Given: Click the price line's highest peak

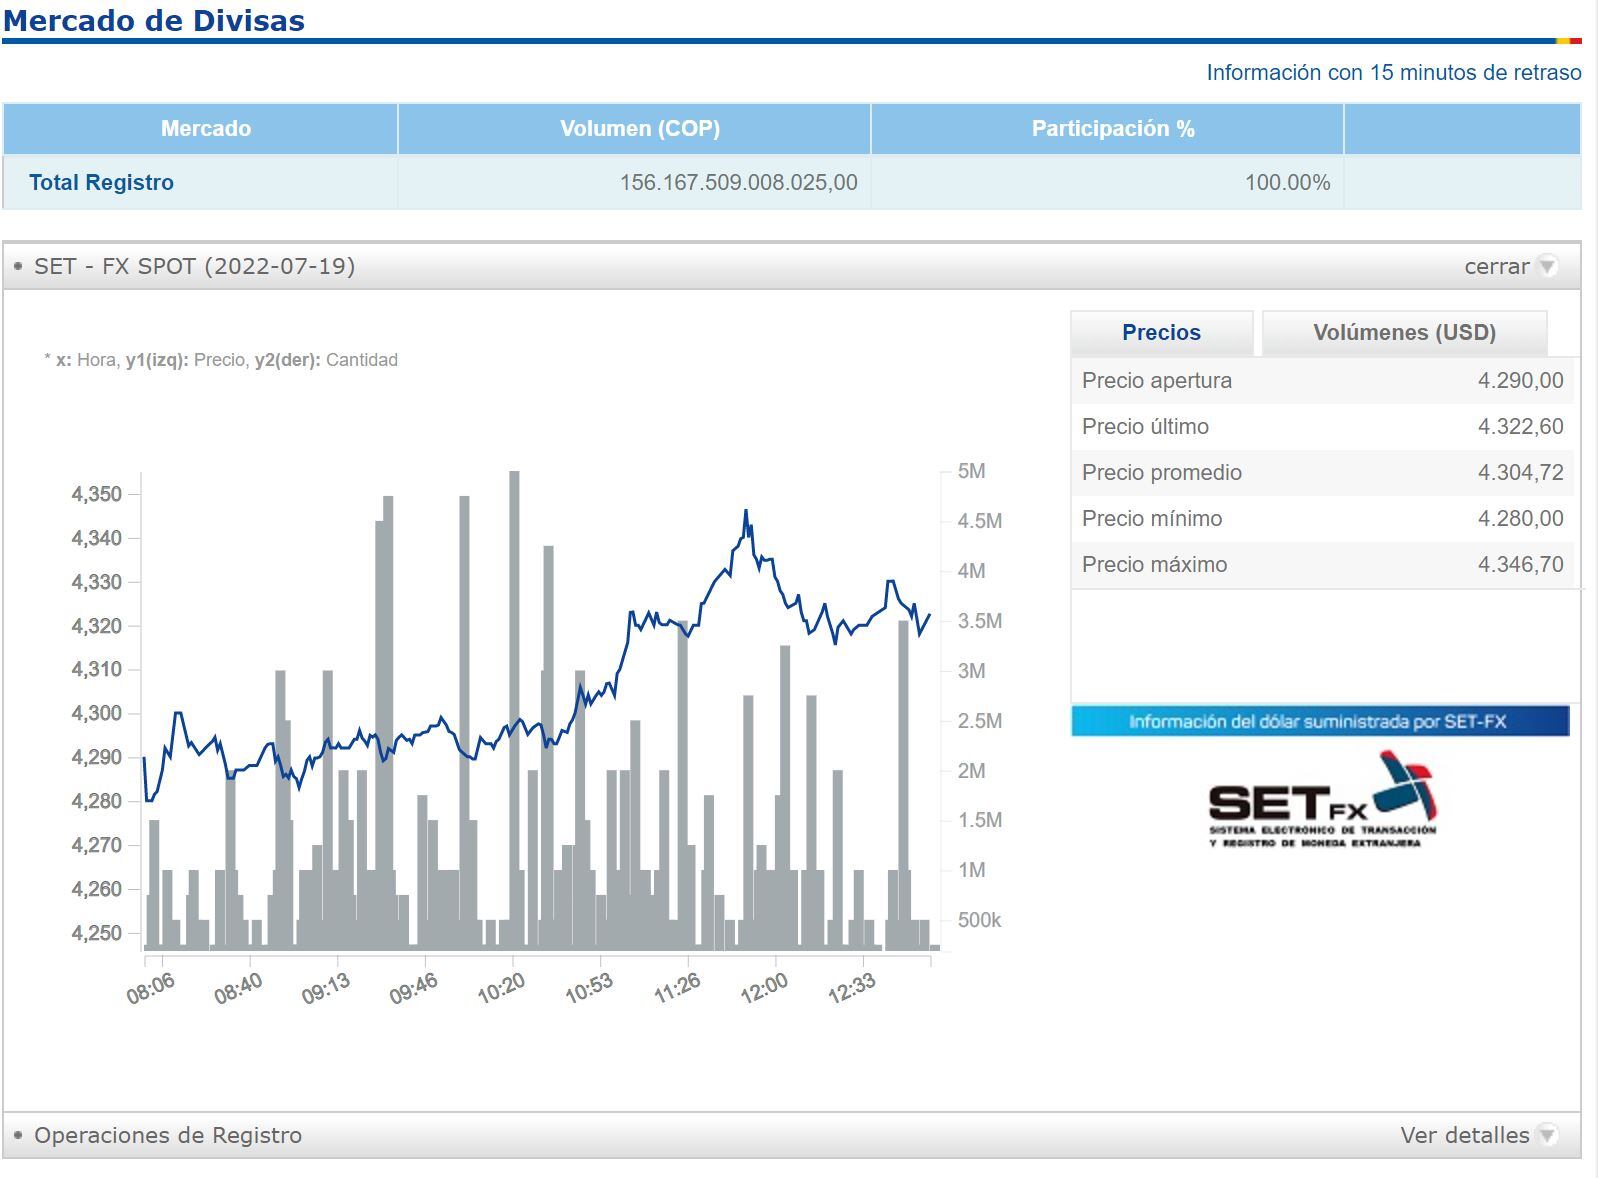Looking at the screenshot, I should [745, 512].
